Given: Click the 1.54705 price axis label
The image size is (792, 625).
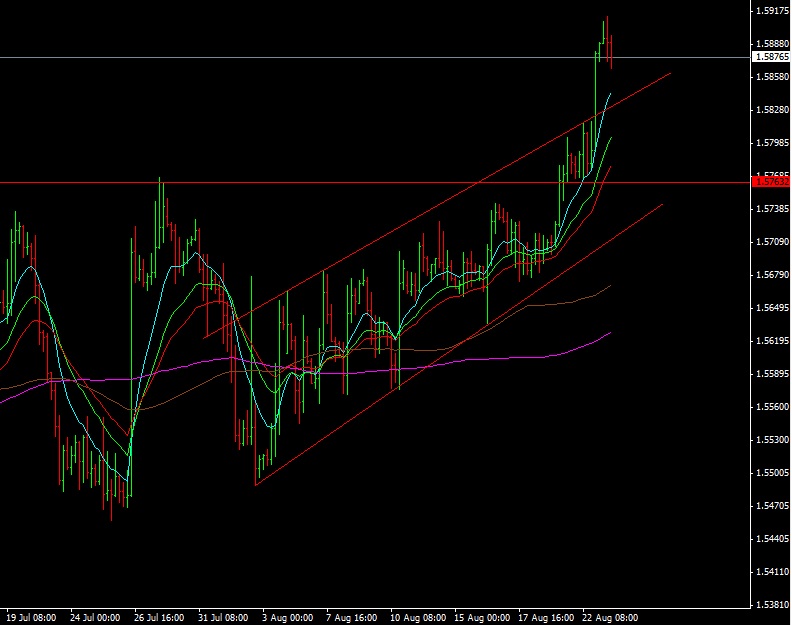Looking at the screenshot, I should tap(772, 506).
